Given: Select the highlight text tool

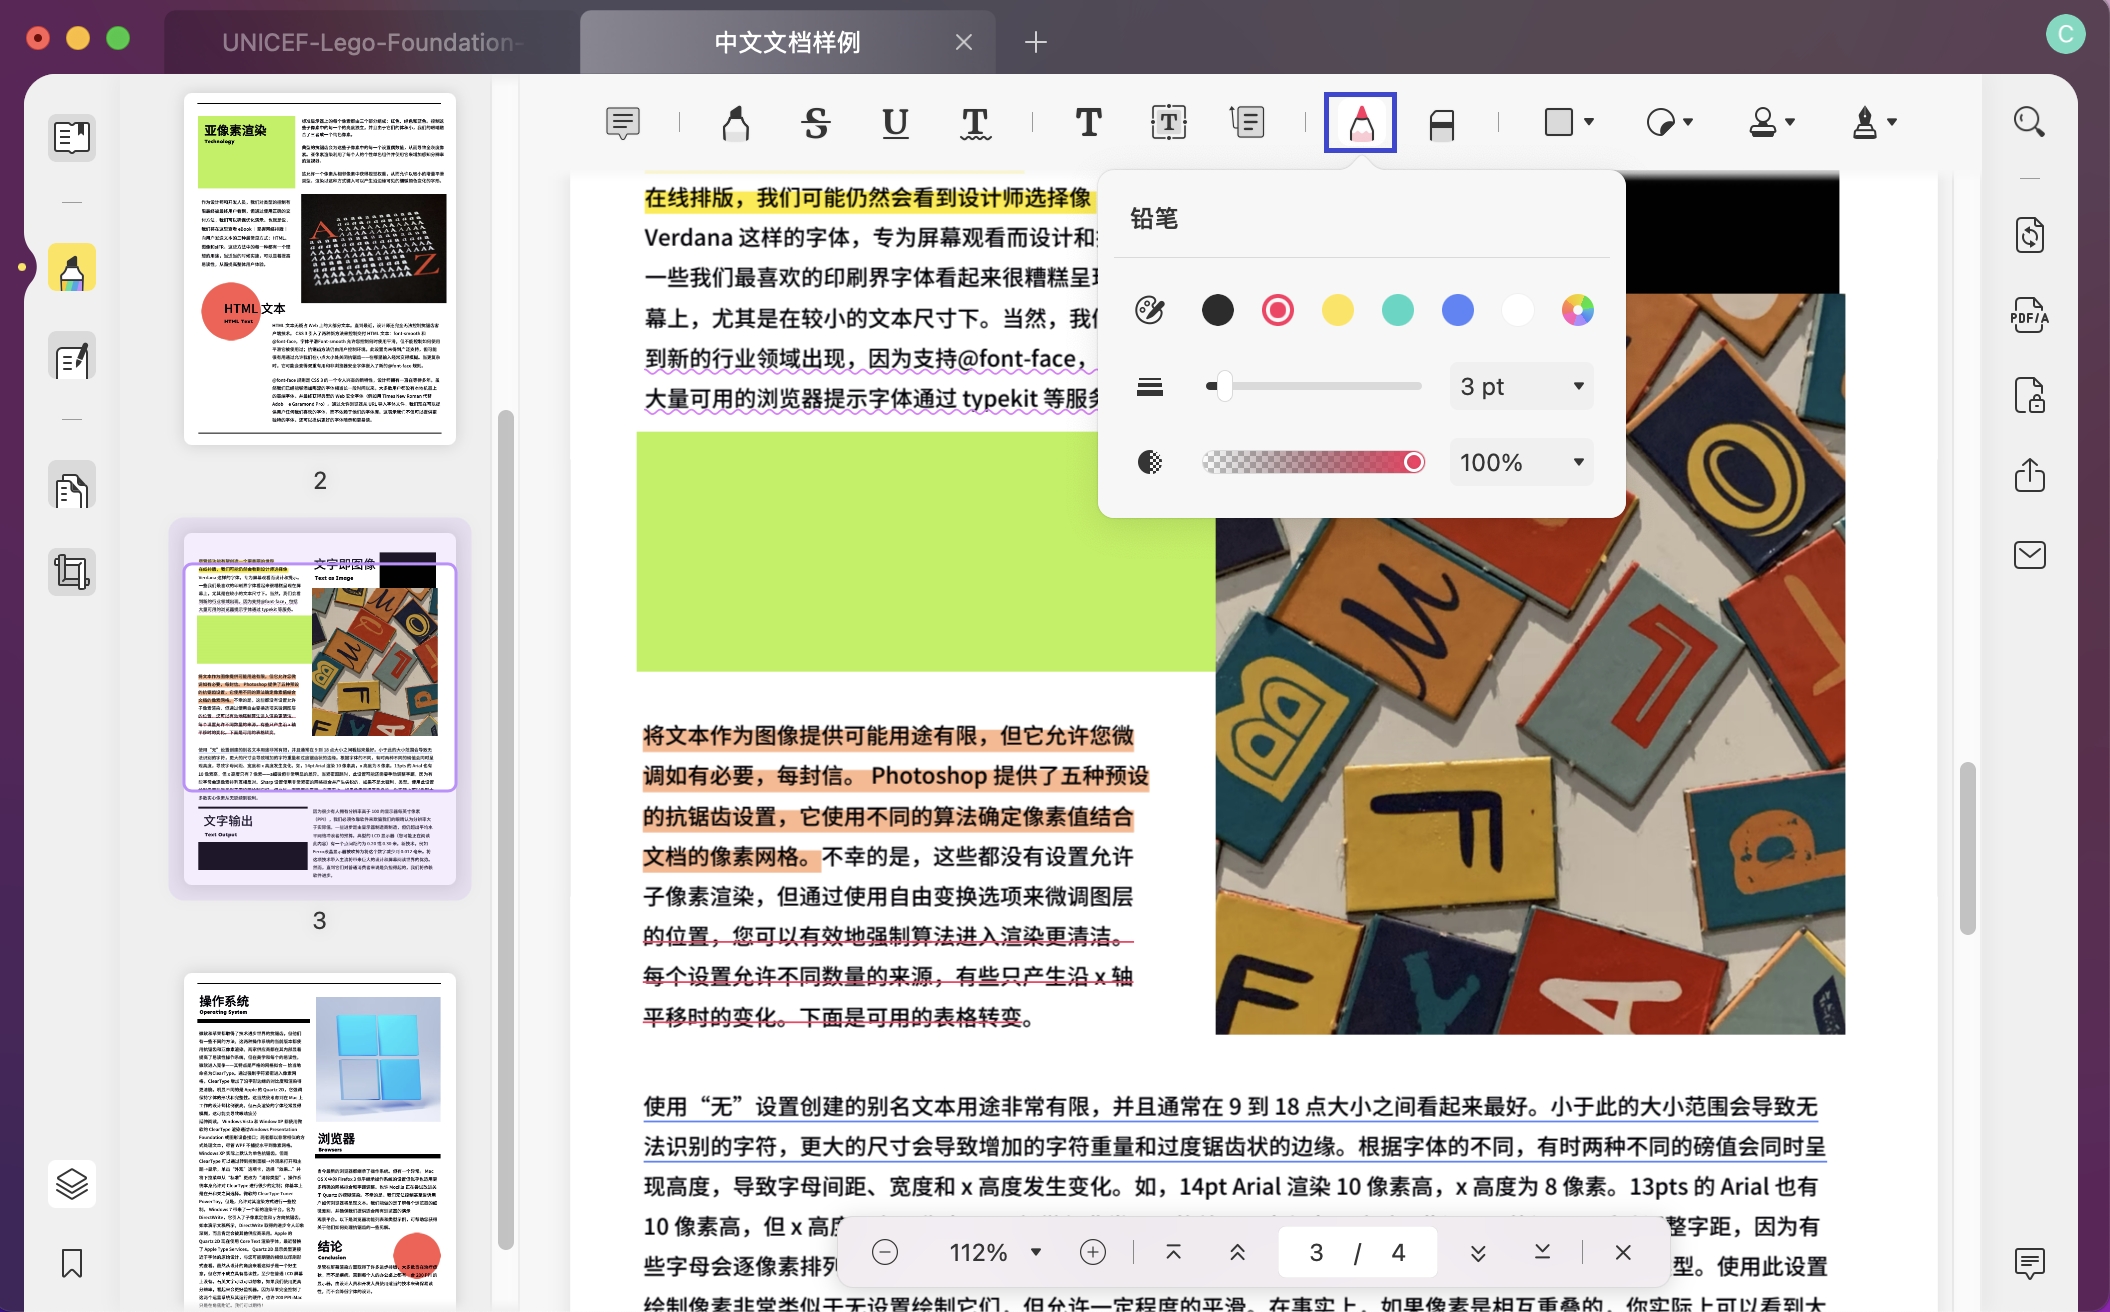Looking at the screenshot, I should tap(736, 123).
